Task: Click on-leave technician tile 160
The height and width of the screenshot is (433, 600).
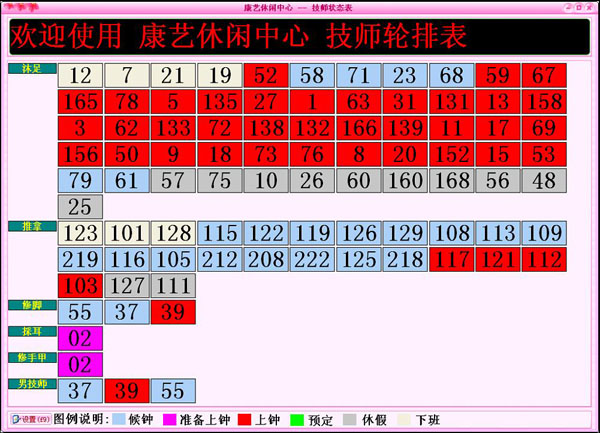Action: 405,181
